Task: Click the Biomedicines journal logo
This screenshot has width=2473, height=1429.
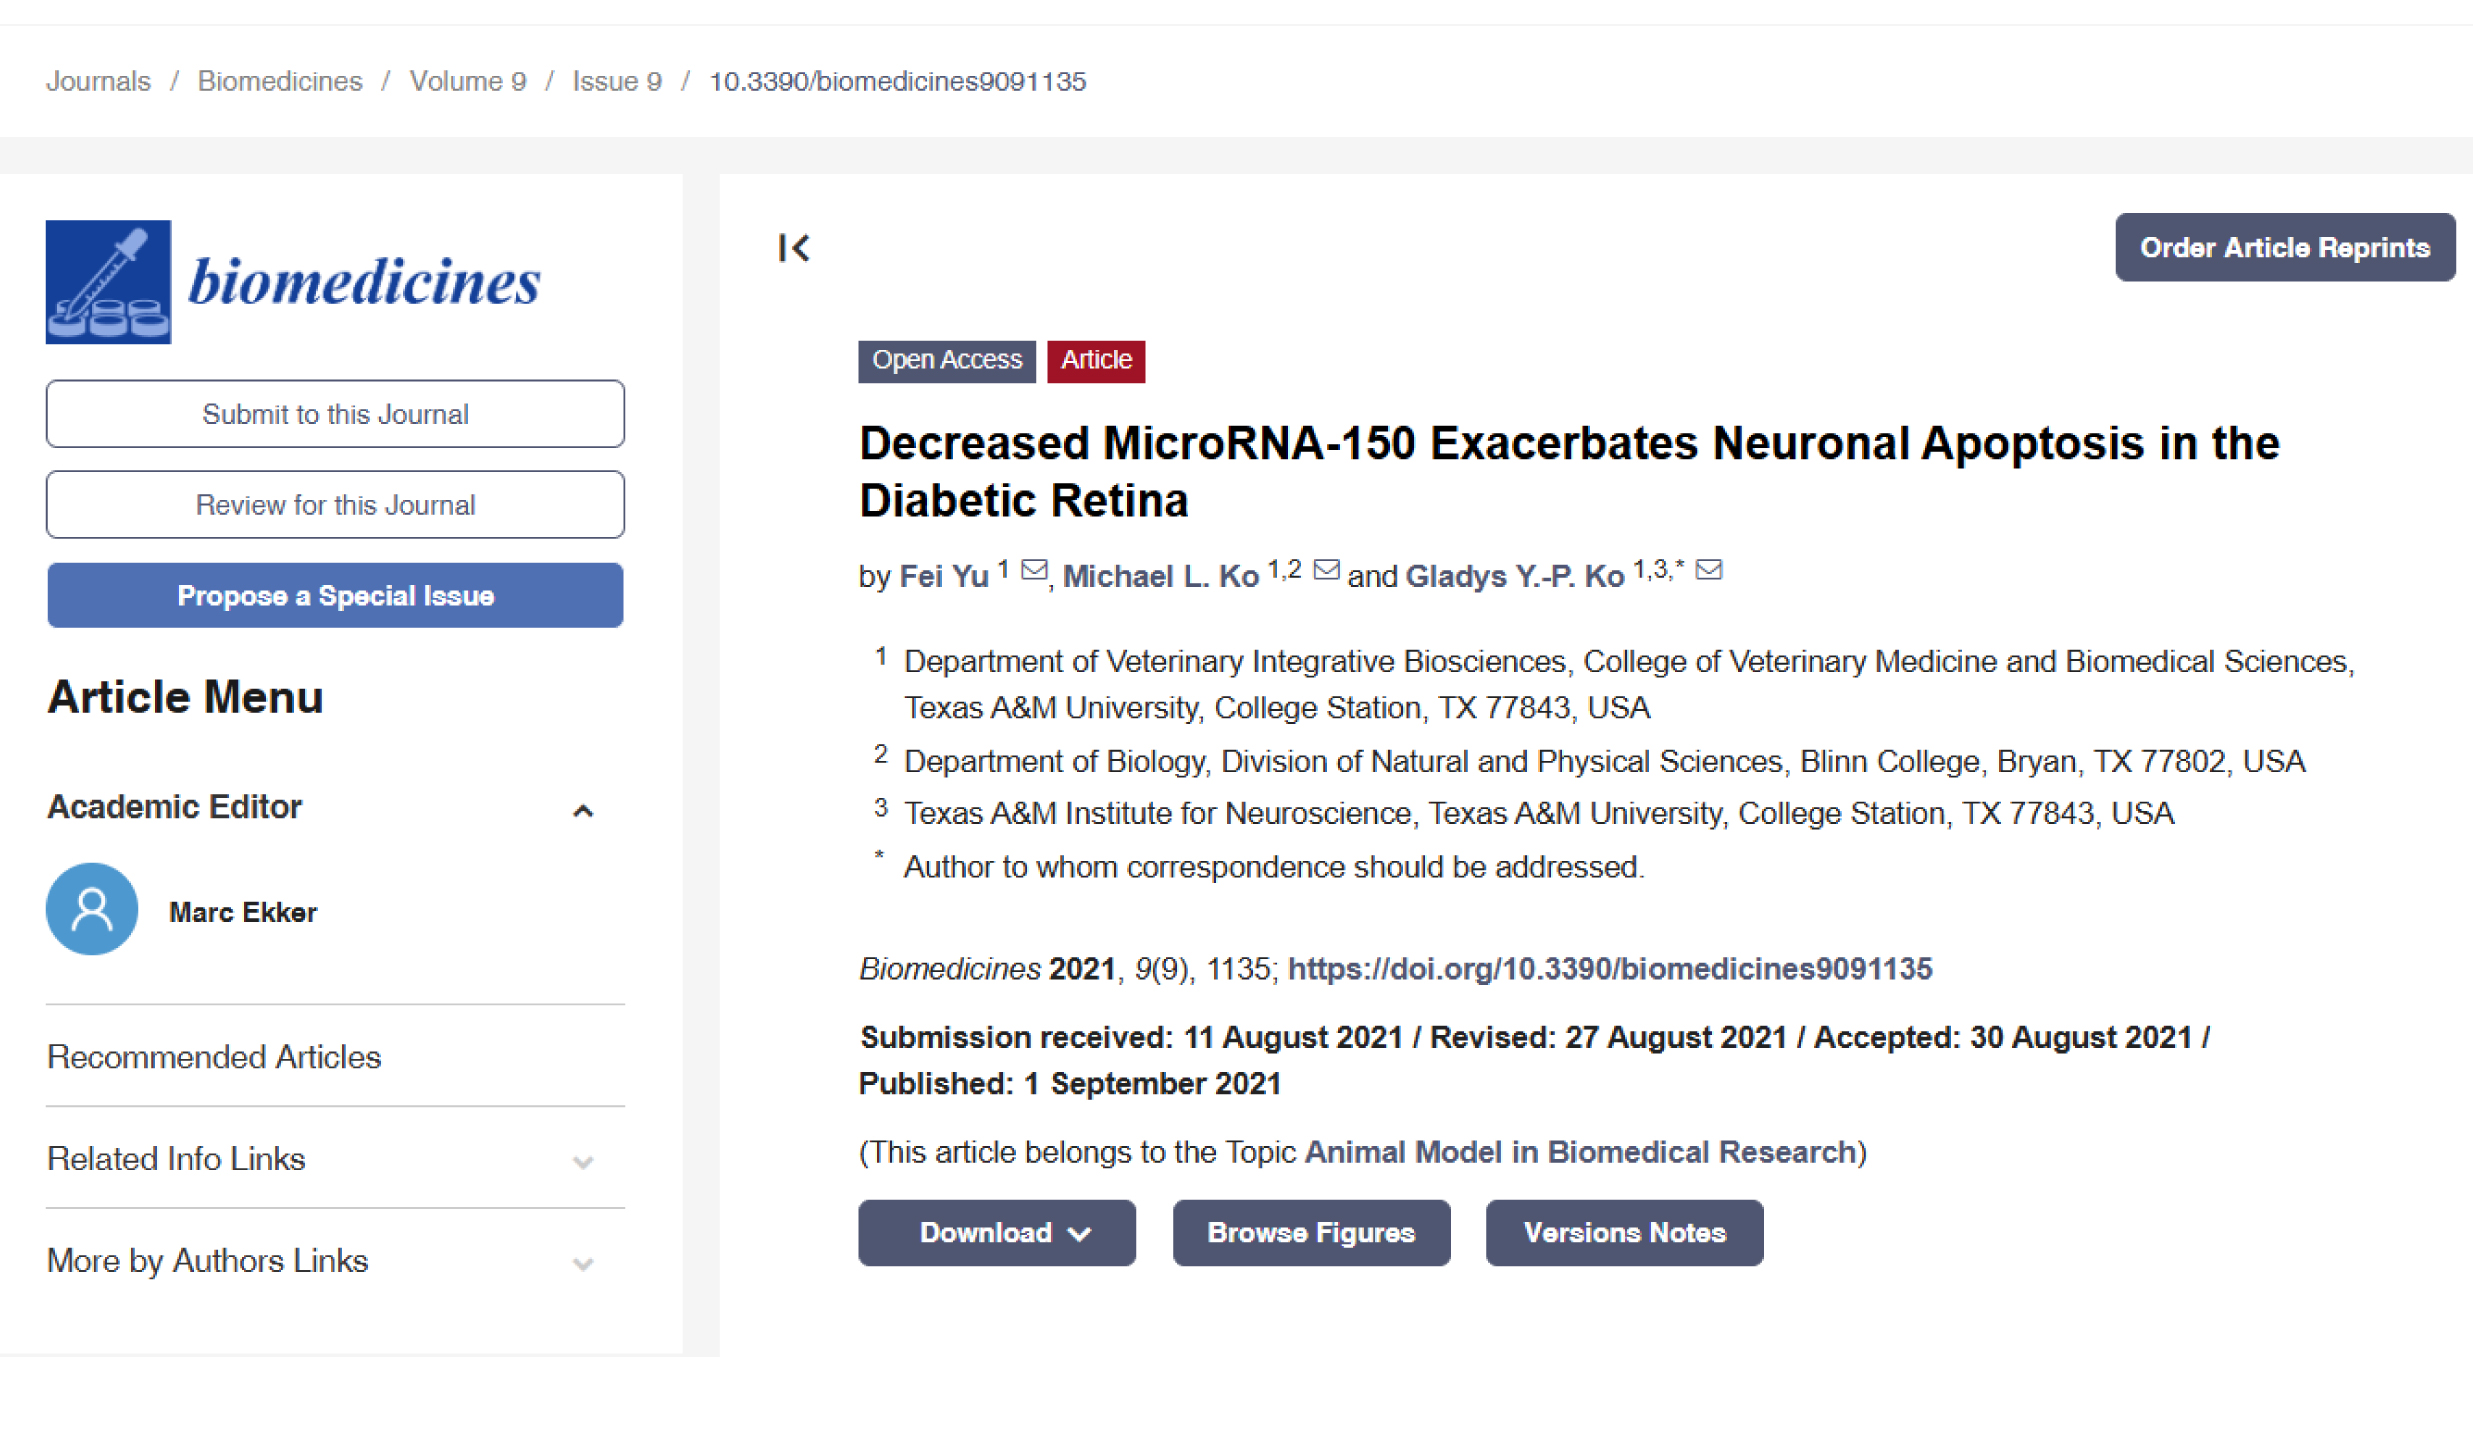Action: click(292, 282)
